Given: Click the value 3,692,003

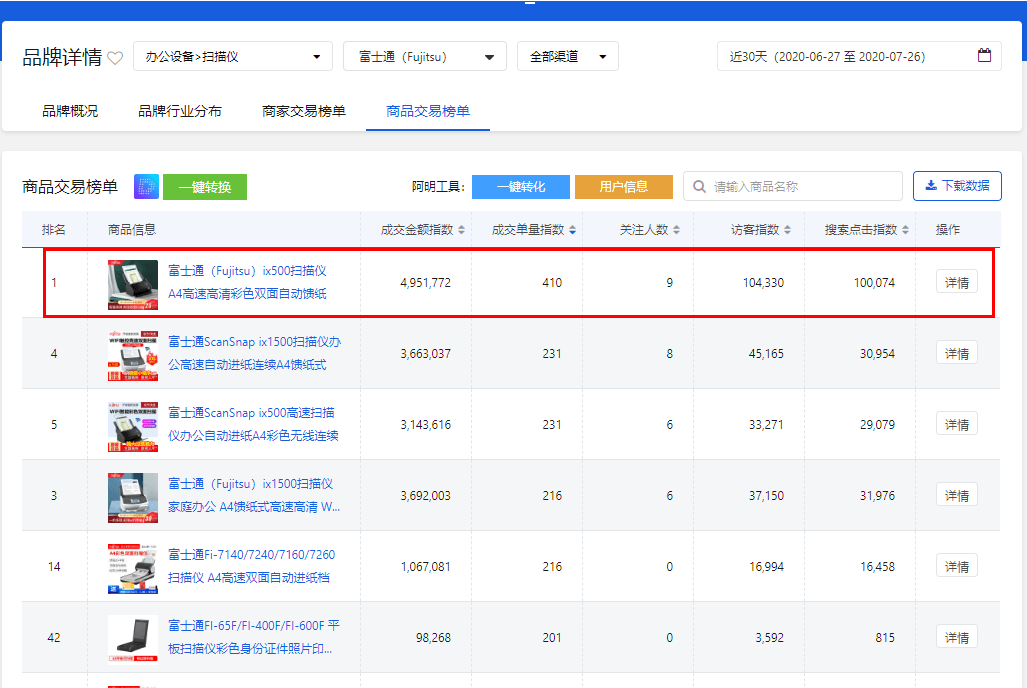Looking at the screenshot, I should pos(426,496).
